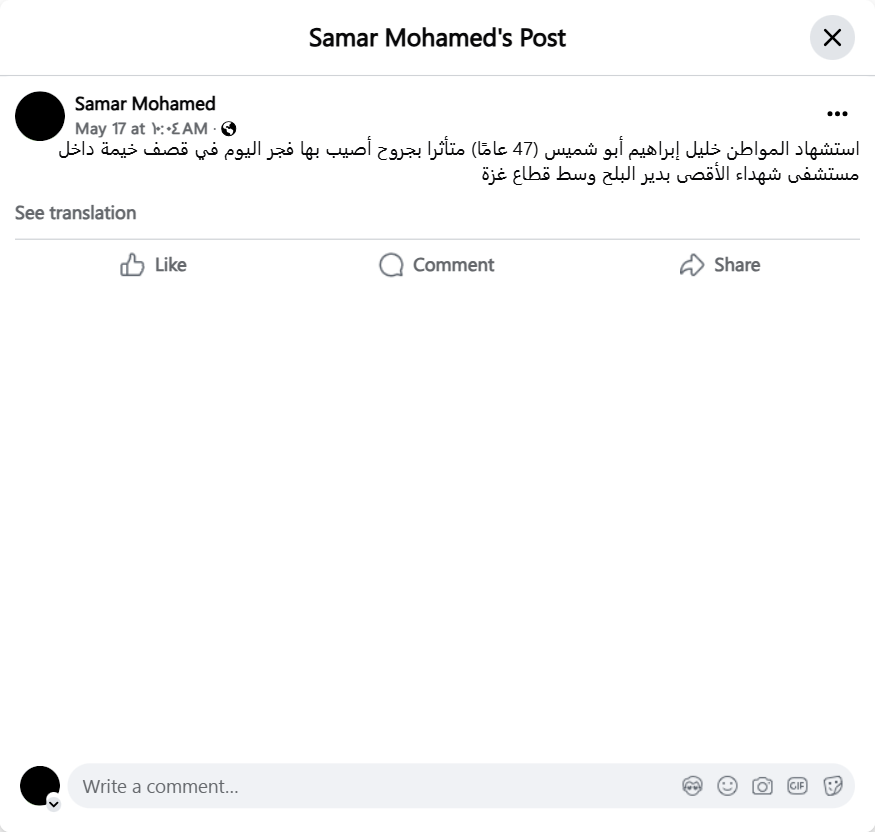Open the three-dot post options menu
The image size is (875, 832).
(x=837, y=114)
